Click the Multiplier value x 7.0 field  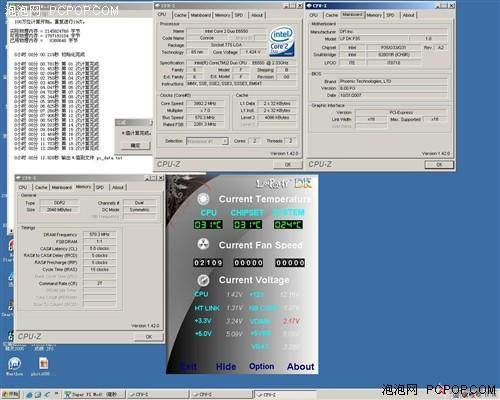tap(205, 110)
